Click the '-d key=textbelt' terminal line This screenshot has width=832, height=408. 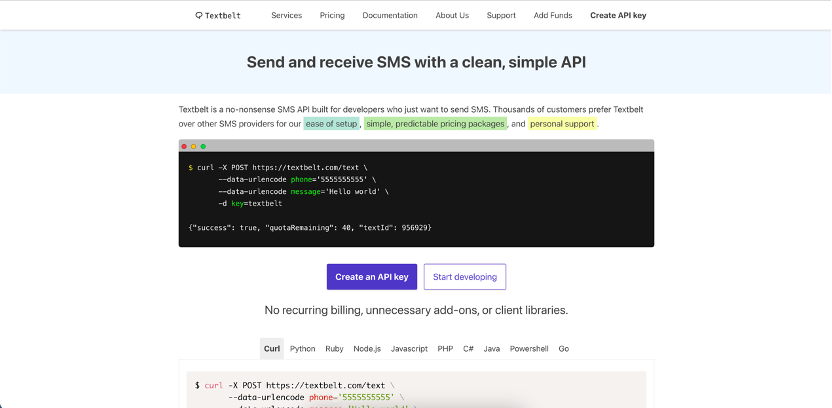(x=250, y=204)
